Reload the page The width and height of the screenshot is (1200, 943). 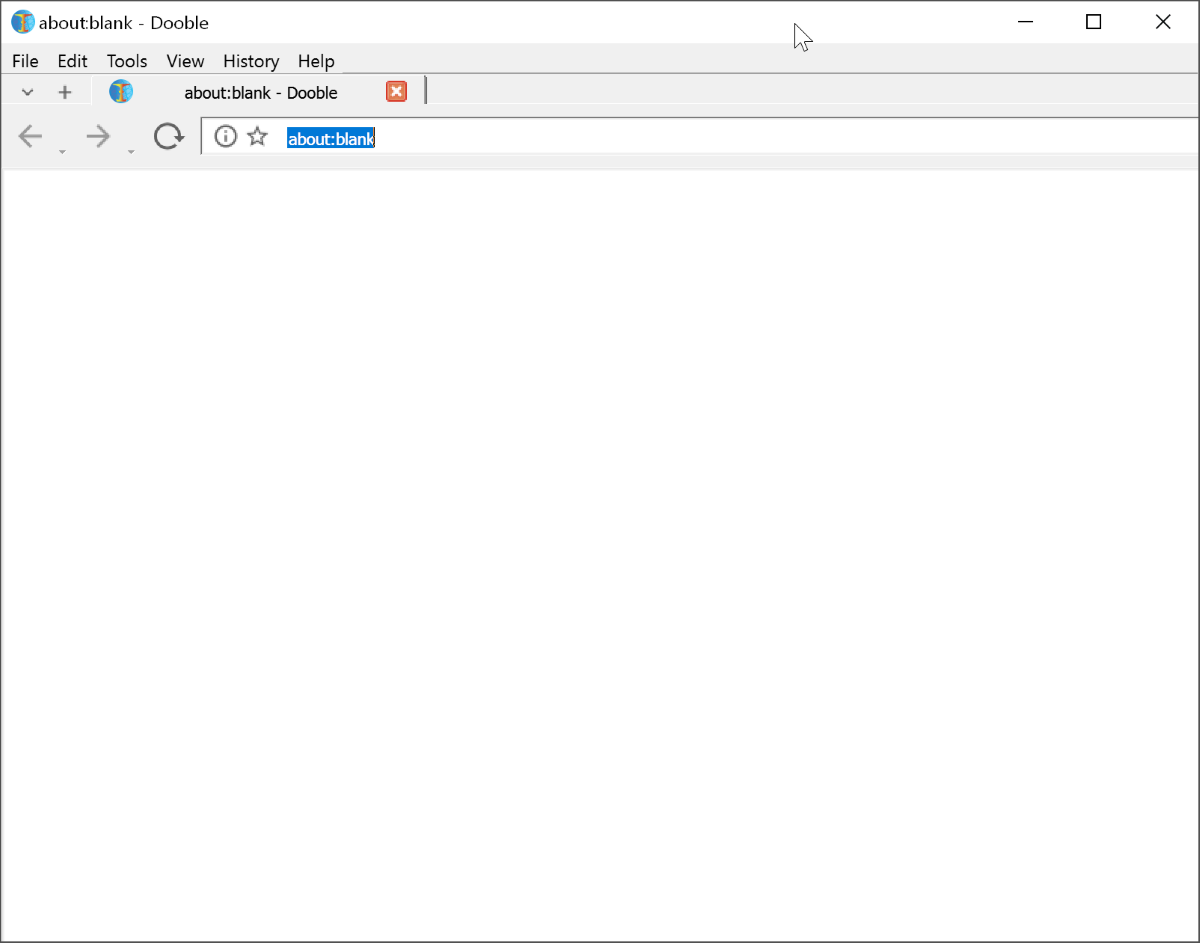click(169, 136)
